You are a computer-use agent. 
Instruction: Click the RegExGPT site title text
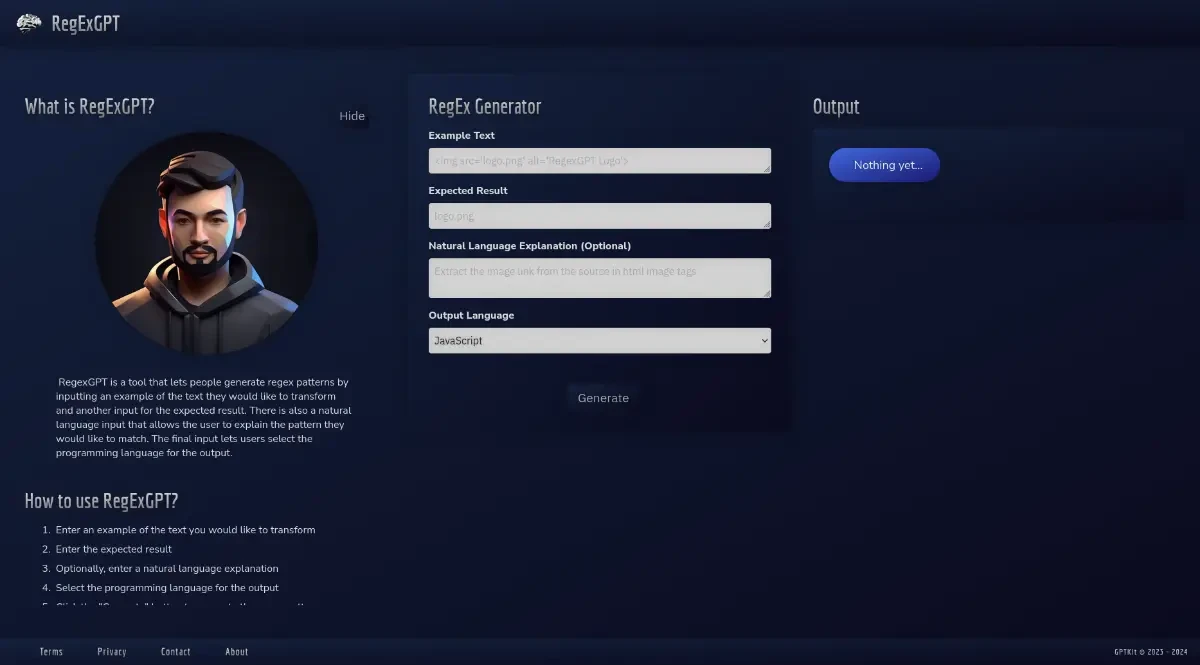click(x=85, y=23)
